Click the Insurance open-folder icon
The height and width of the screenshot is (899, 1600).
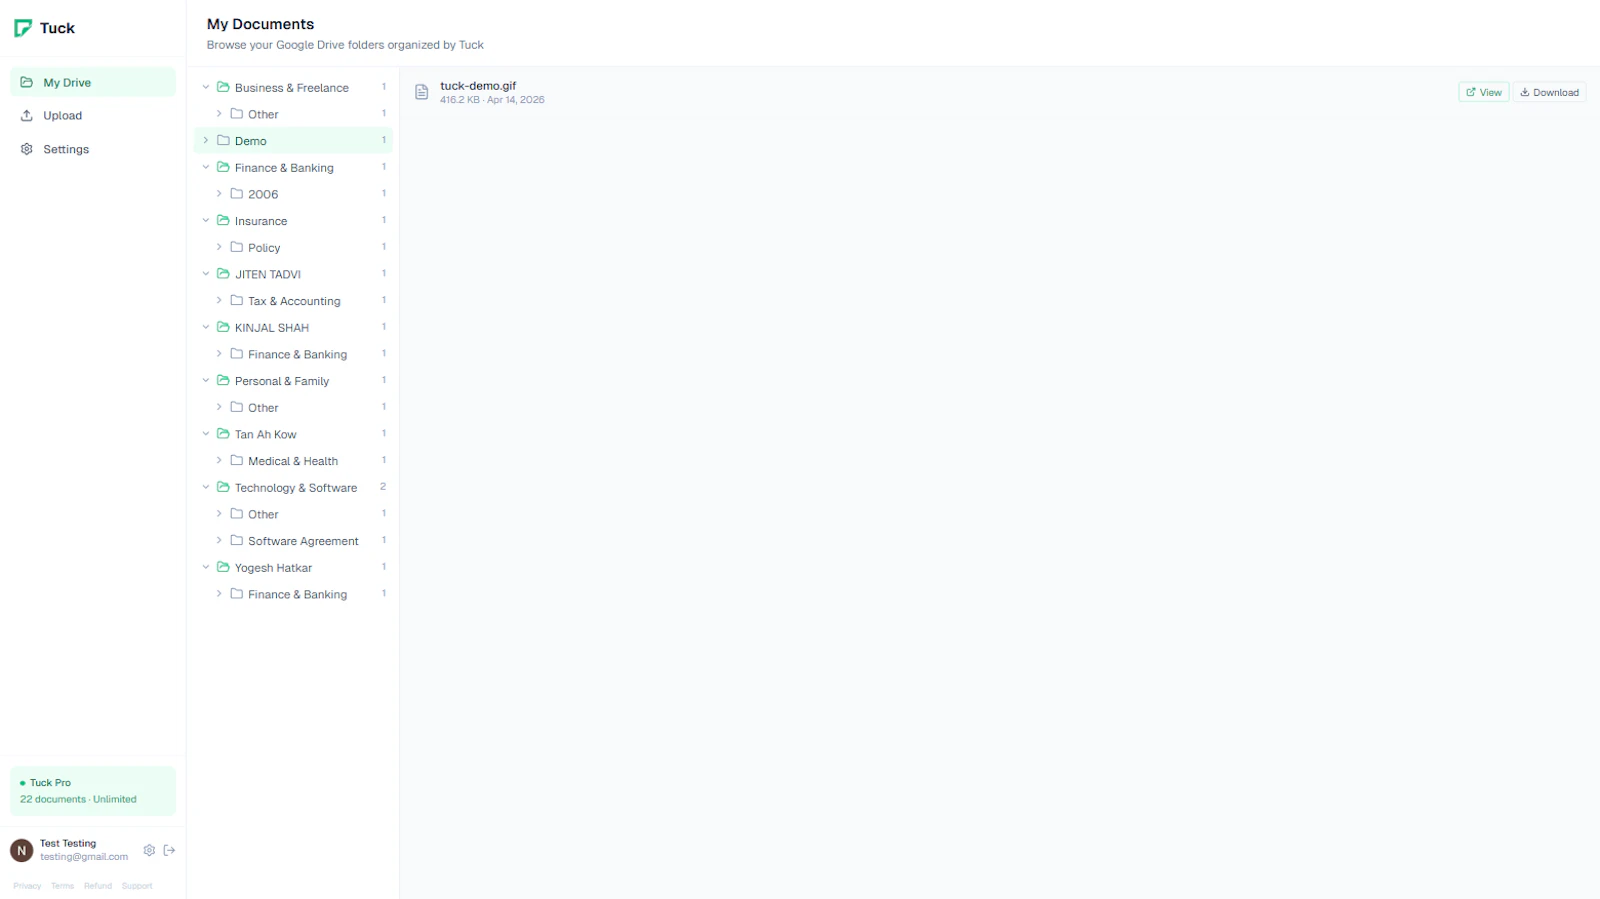tap(223, 220)
